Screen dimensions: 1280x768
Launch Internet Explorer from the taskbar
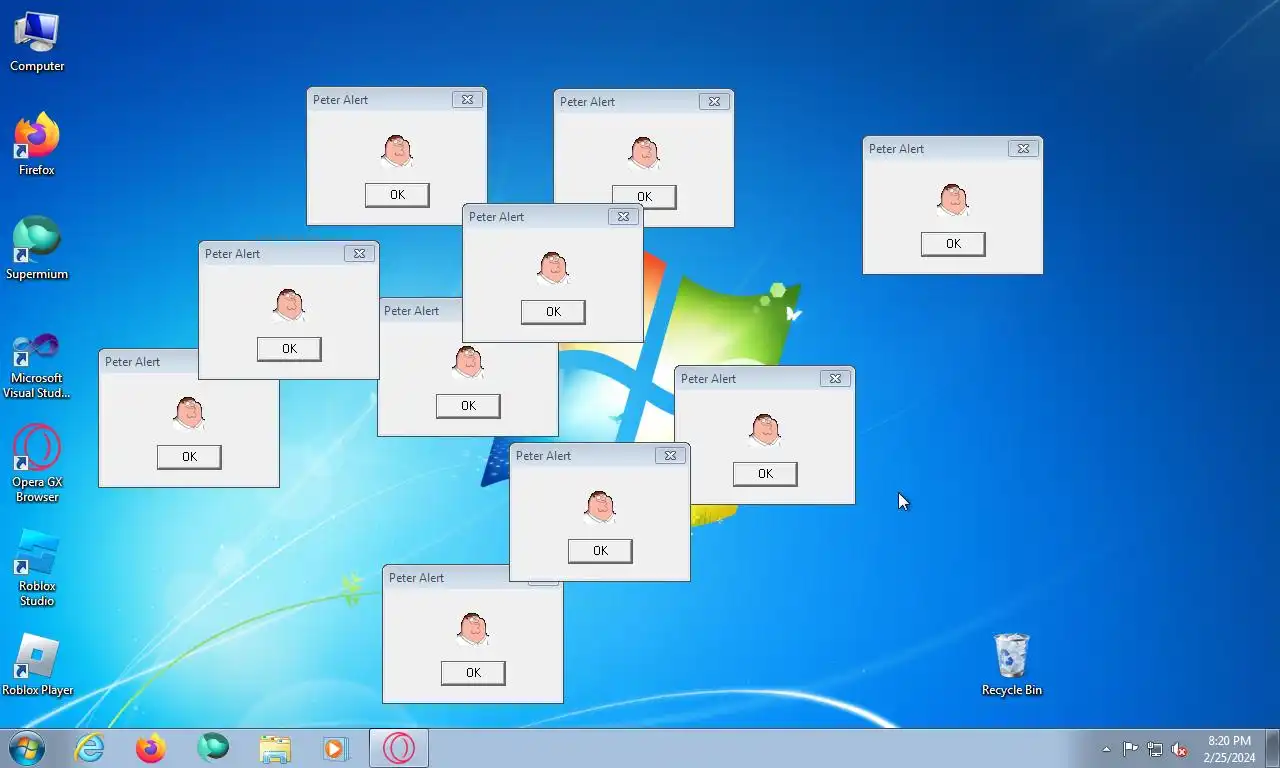click(90, 748)
